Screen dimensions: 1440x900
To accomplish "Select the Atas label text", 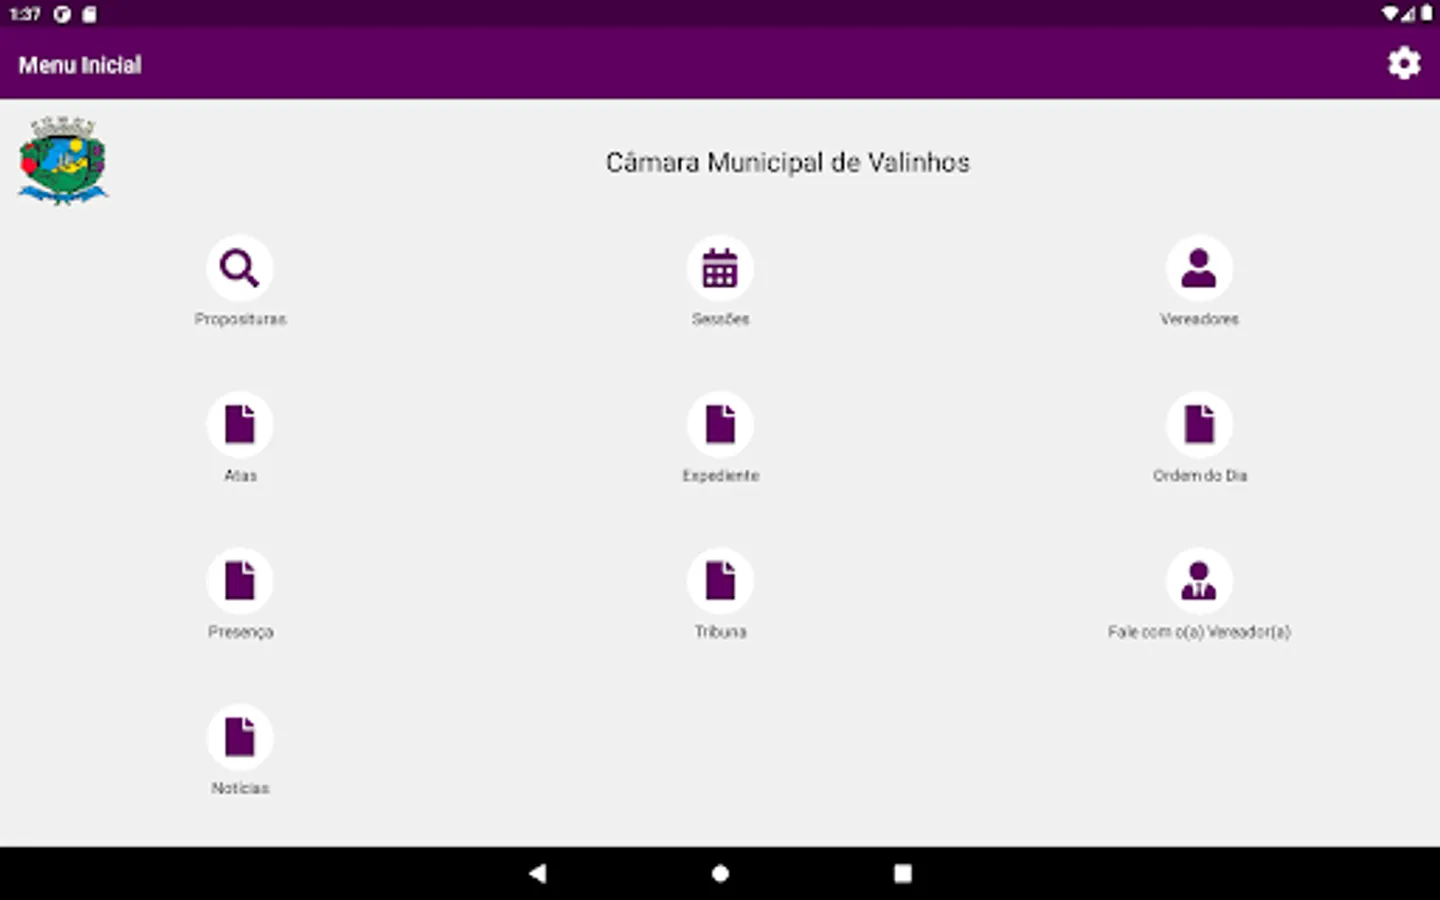I will [x=240, y=476].
